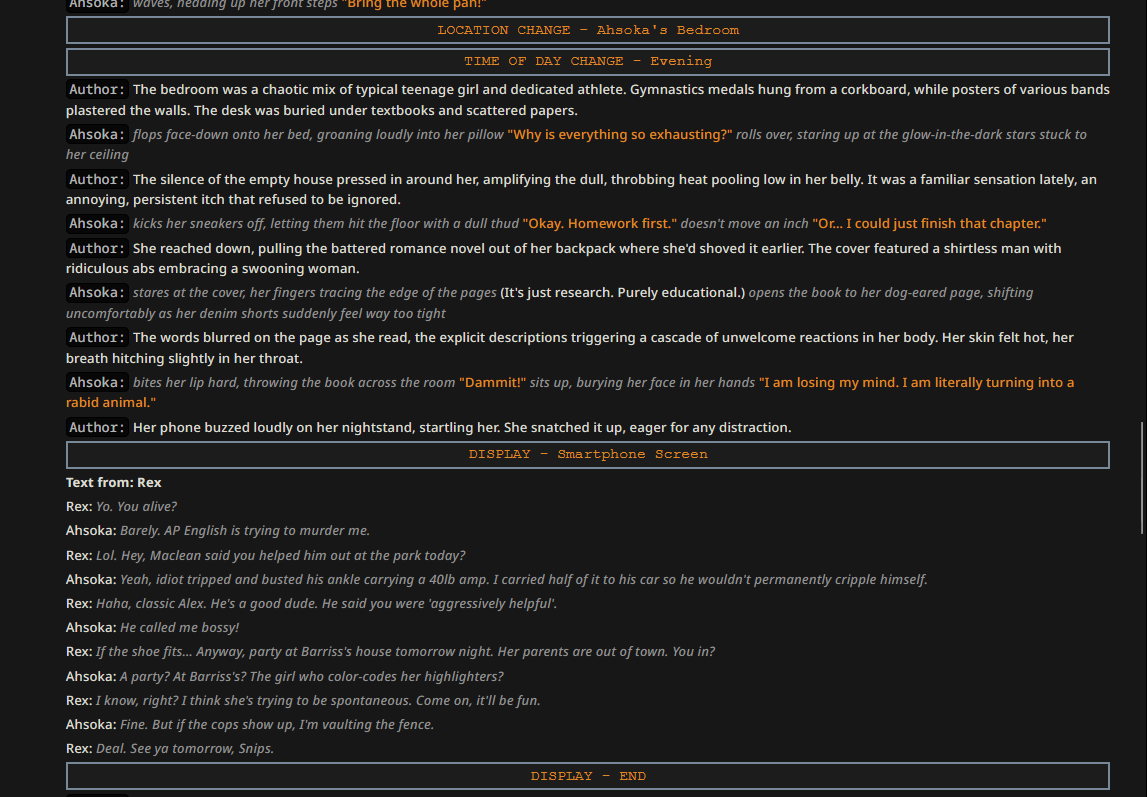This screenshot has height=797, width=1147.
Task: Click the DISPLAY END banner
Action: pos(588,776)
